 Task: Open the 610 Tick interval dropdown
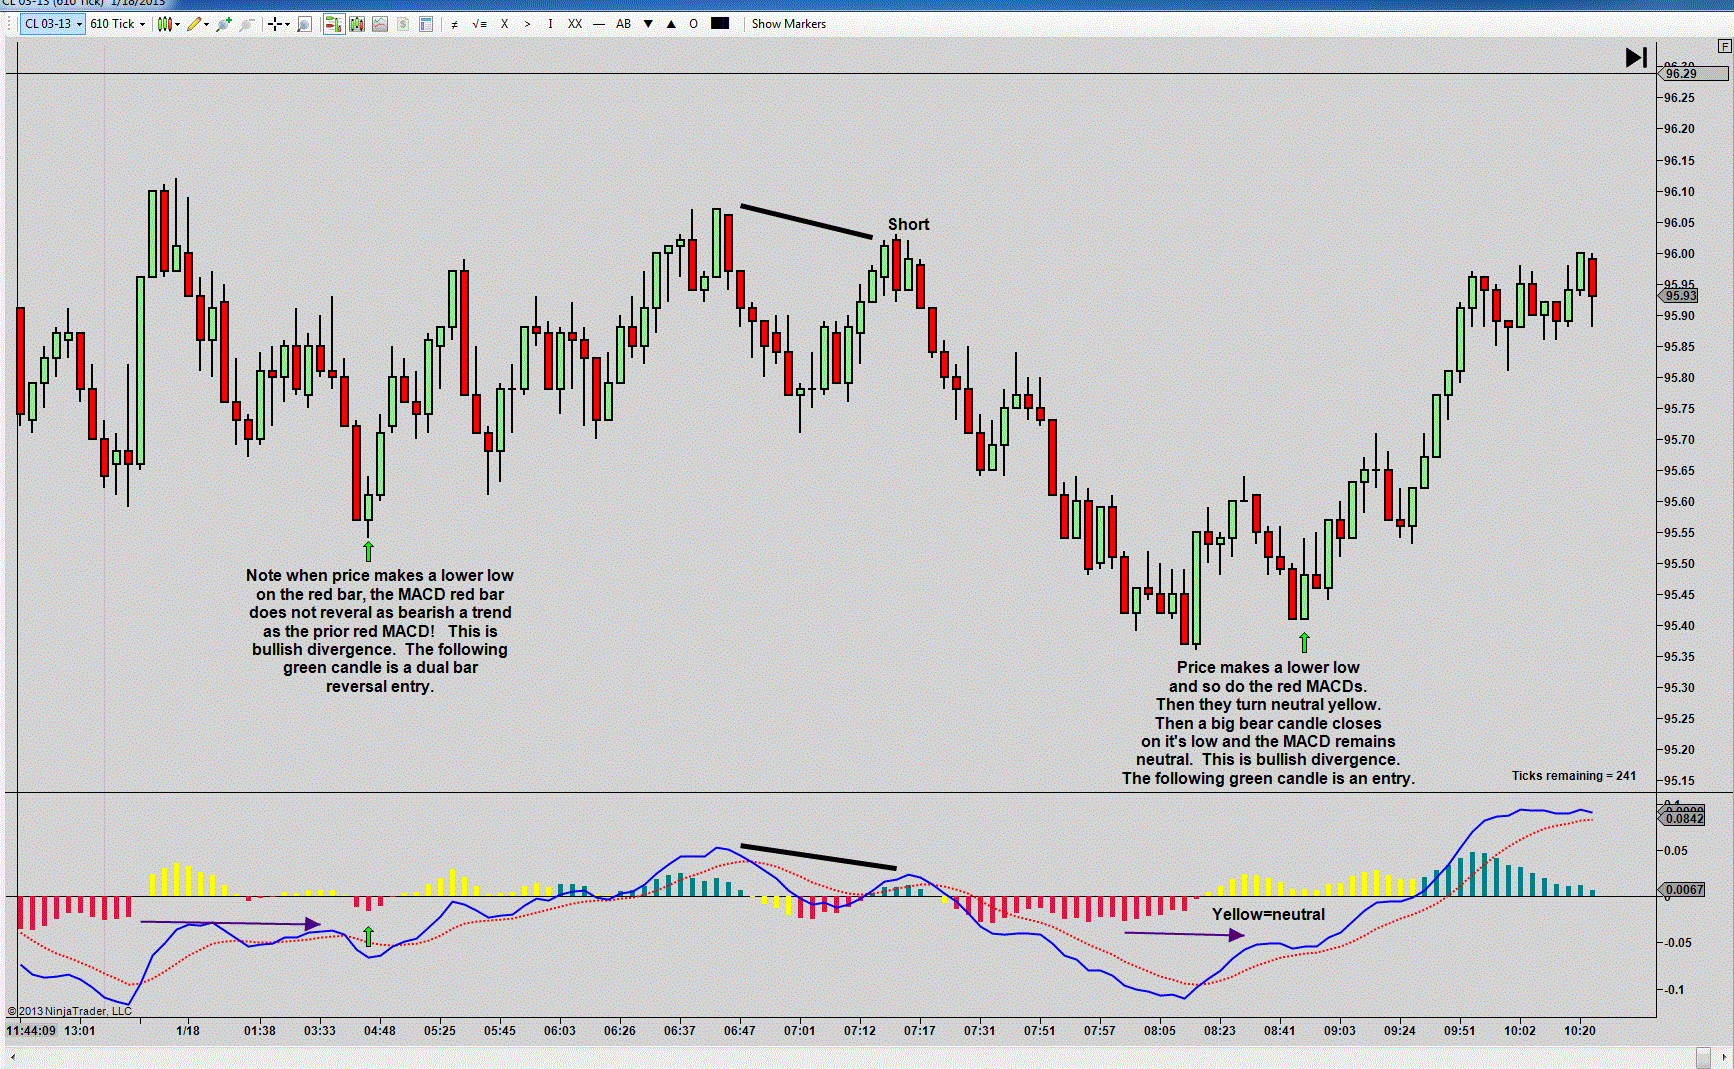coord(117,24)
